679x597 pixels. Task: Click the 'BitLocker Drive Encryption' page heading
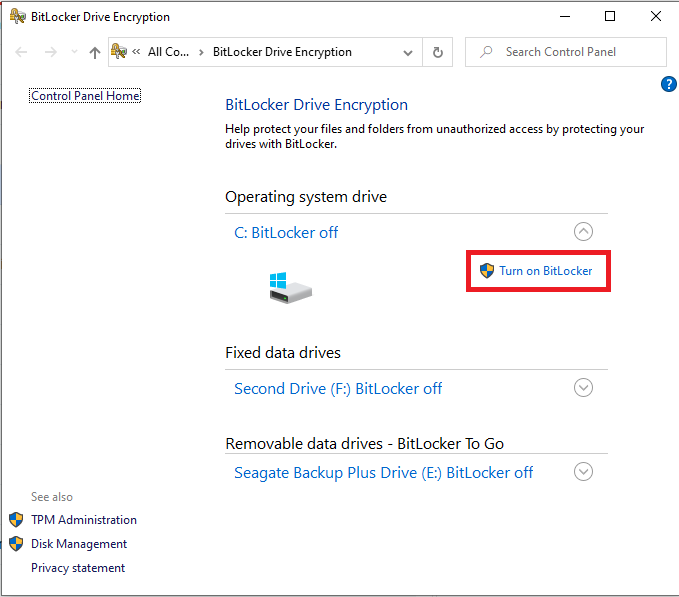[317, 105]
